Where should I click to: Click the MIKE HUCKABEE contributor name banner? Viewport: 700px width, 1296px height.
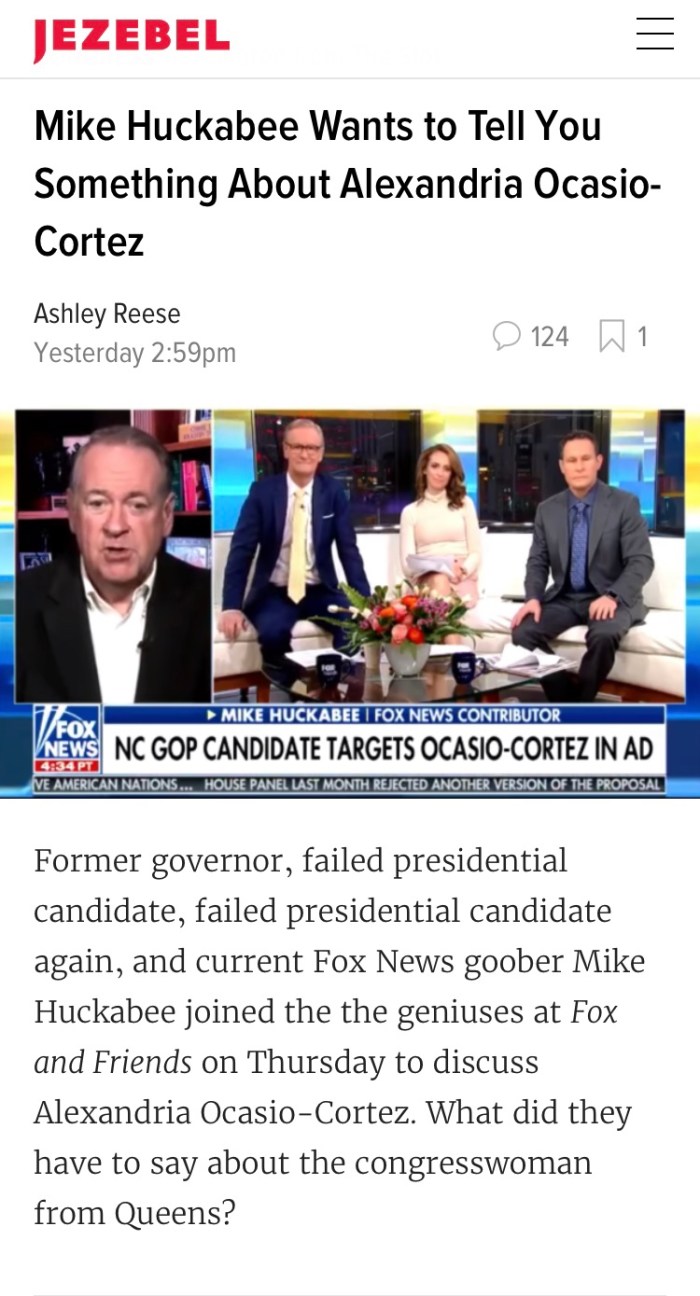(x=383, y=715)
